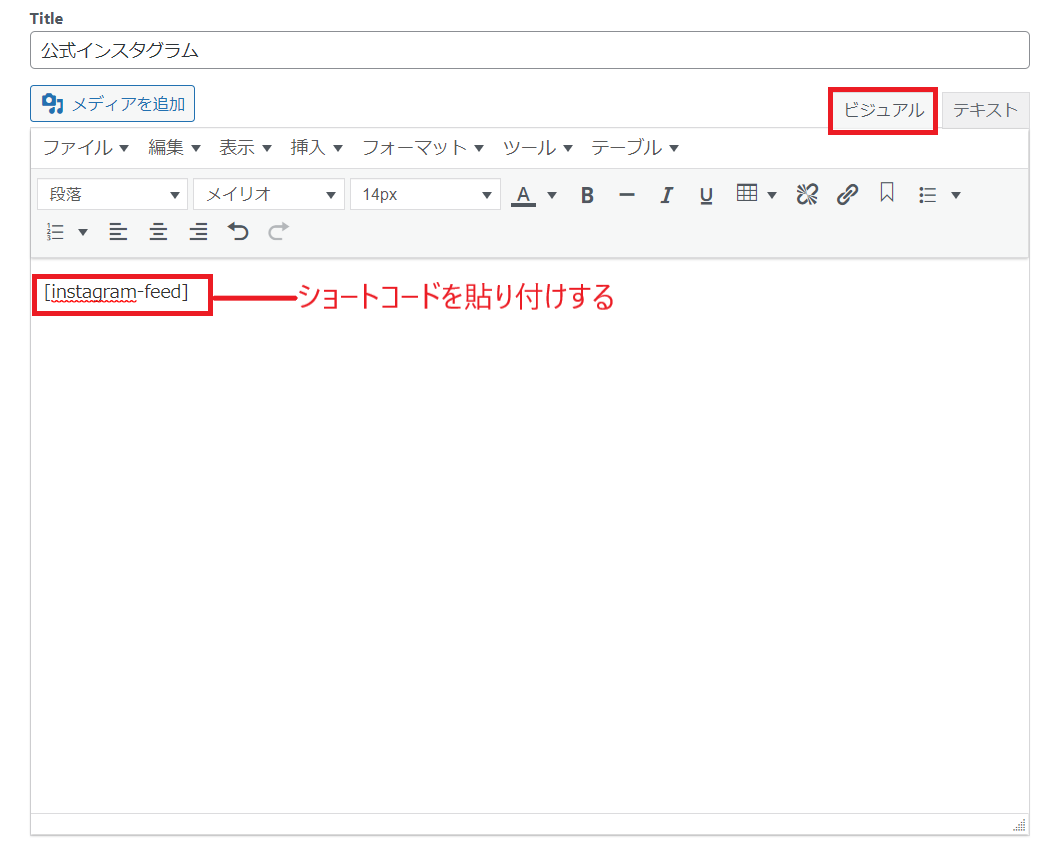The width and height of the screenshot is (1056, 850).
Task: Toggle underline formatting
Action: tap(706, 195)
